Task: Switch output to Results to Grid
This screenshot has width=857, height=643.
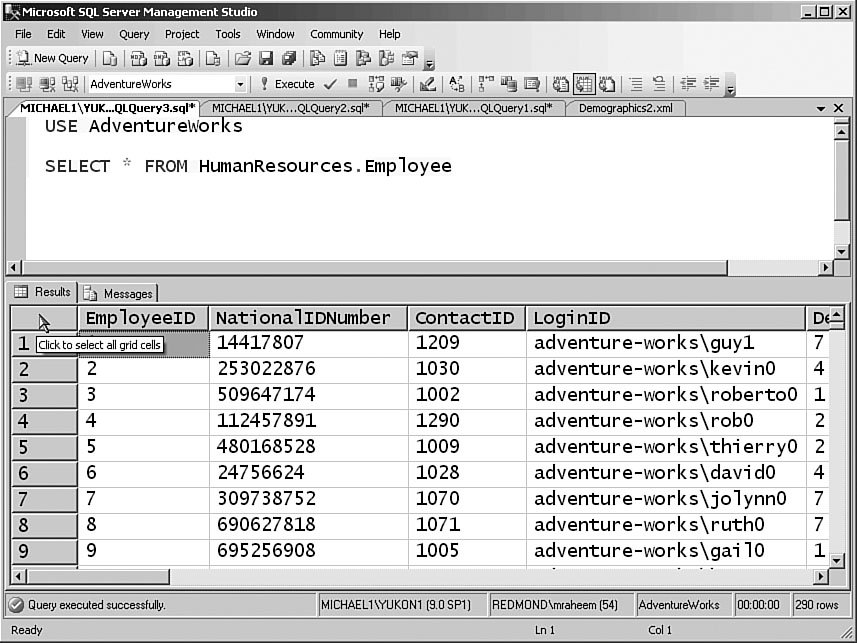Action: click(x=584, y=84)
